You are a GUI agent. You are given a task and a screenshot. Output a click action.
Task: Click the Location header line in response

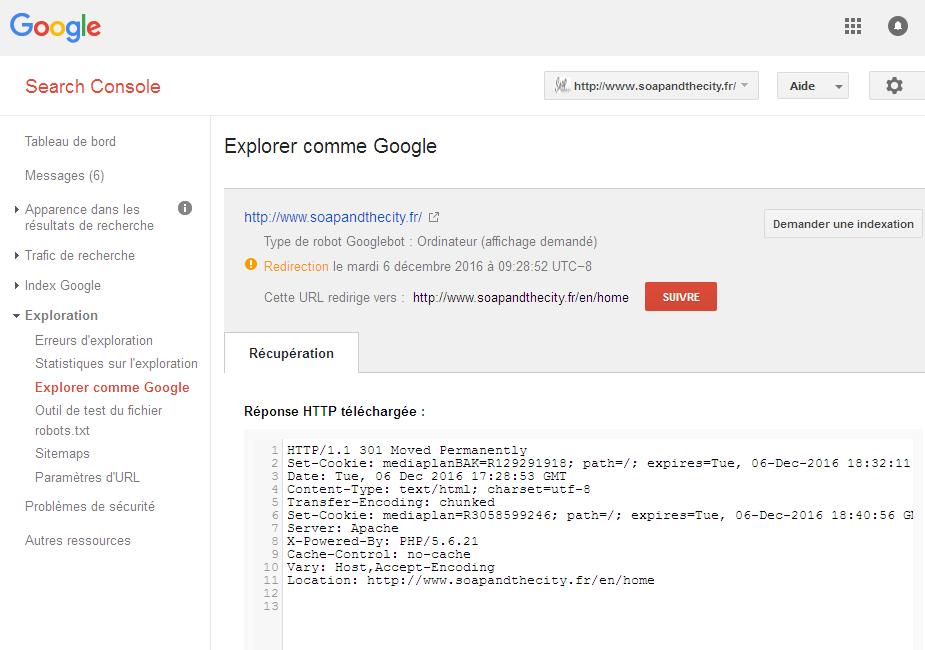(x=471, y=580)
